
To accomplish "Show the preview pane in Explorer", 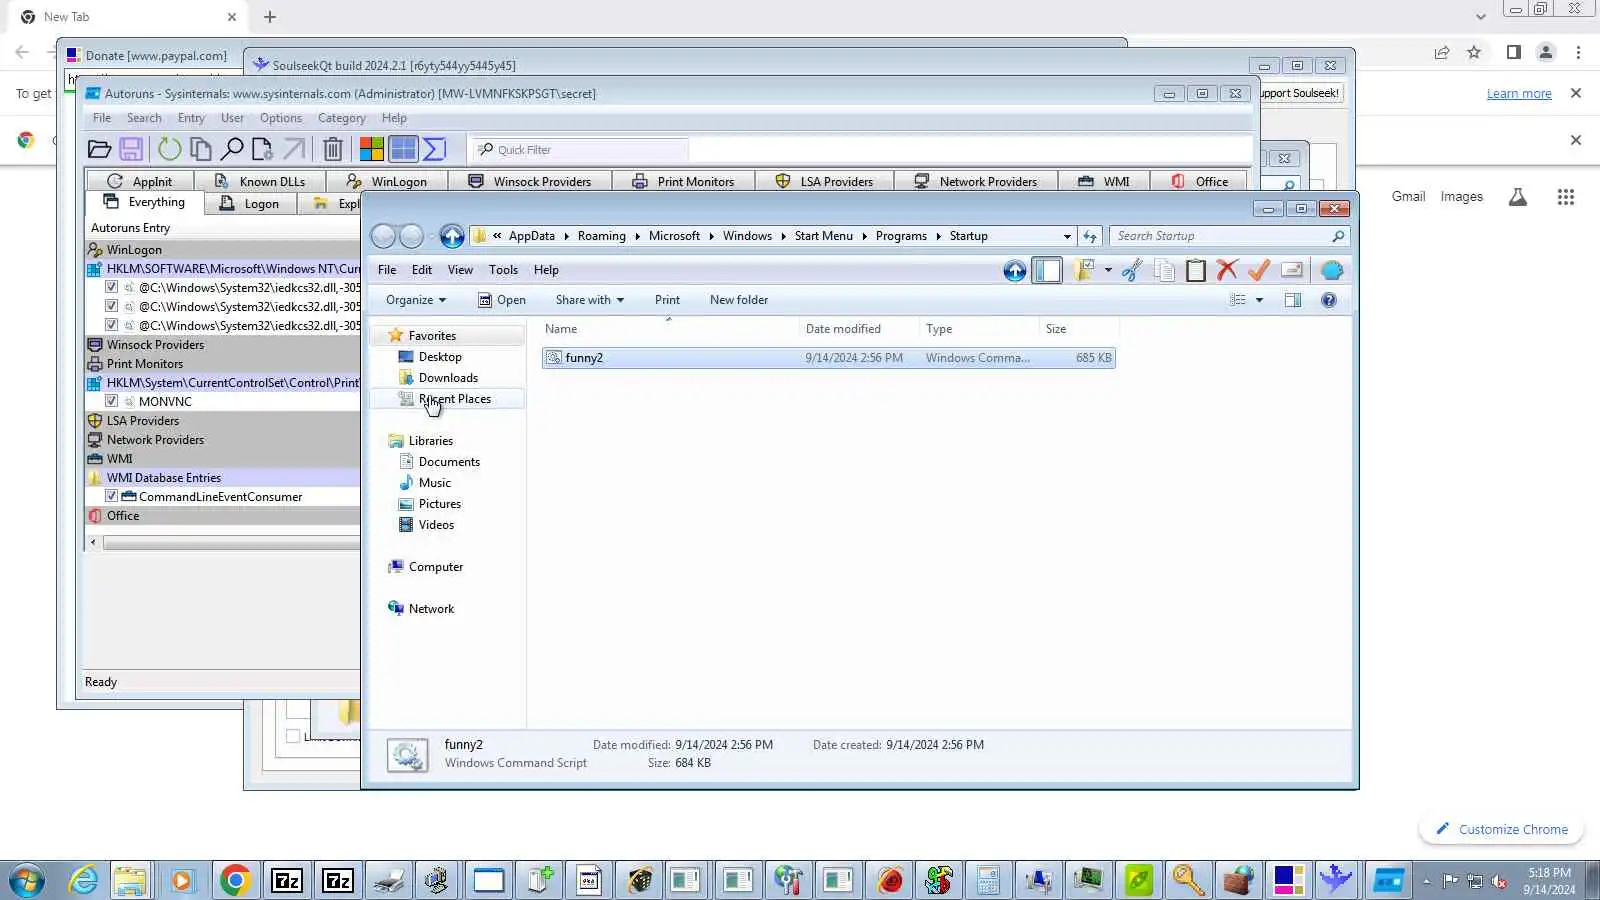I will (x=1293, y=300).
